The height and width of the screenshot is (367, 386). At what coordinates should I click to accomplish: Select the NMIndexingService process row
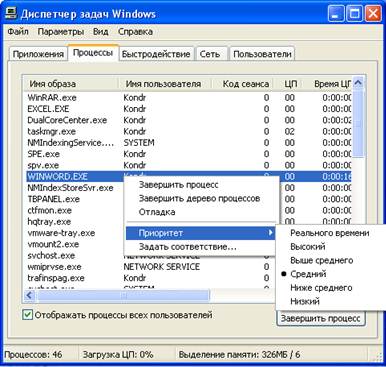(189, 143)
